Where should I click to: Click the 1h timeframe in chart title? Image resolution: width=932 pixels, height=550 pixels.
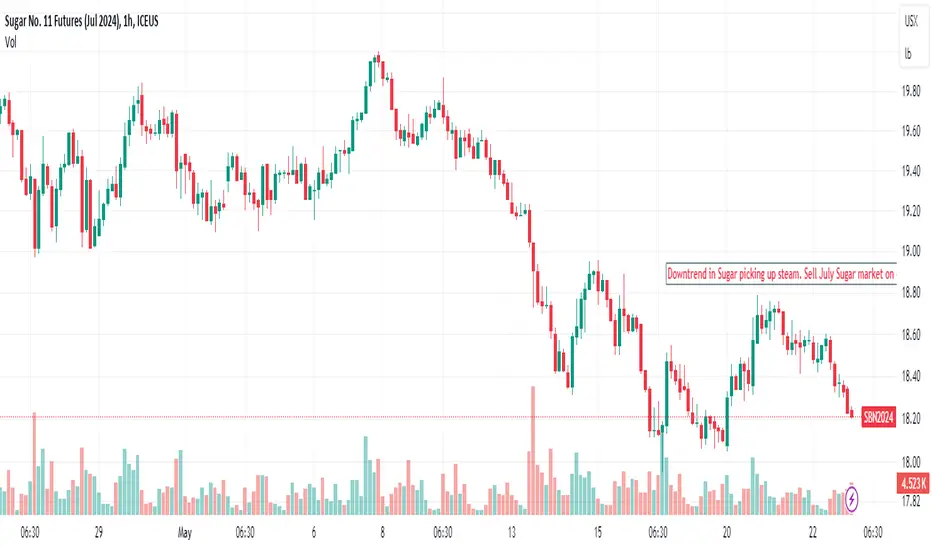[128, 22]
